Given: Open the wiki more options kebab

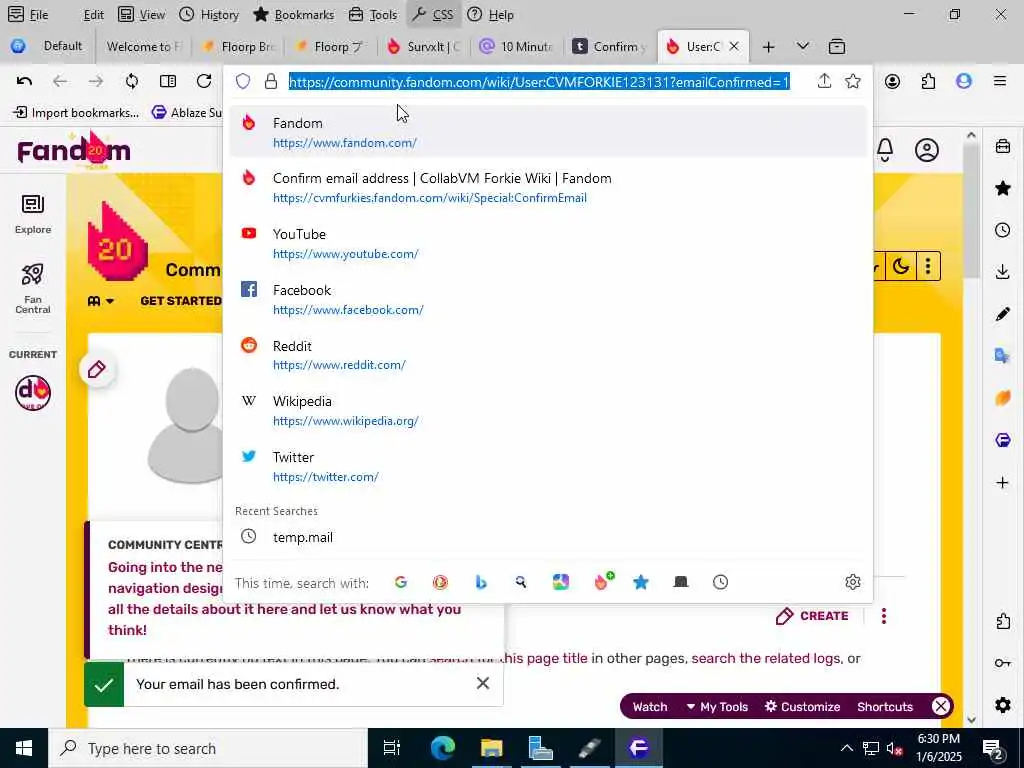Looking at the screenshot, I should point(928,266).
